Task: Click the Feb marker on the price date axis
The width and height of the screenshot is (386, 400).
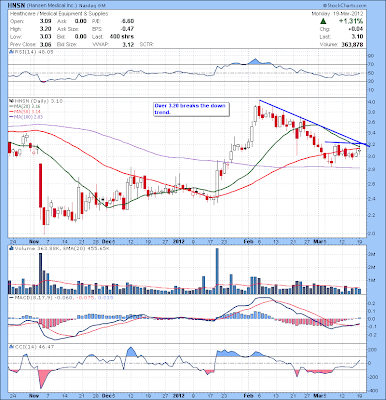Action: (248, 240)
